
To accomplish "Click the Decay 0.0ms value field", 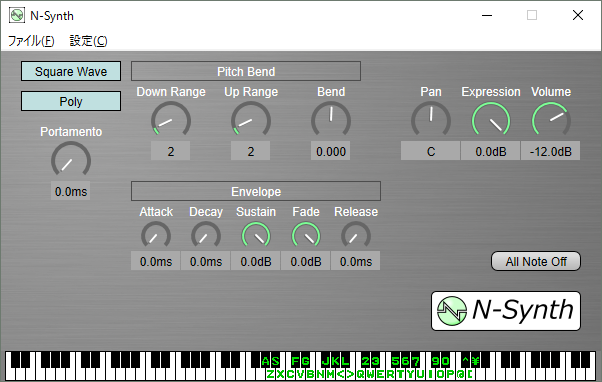I will pos(205,261).
